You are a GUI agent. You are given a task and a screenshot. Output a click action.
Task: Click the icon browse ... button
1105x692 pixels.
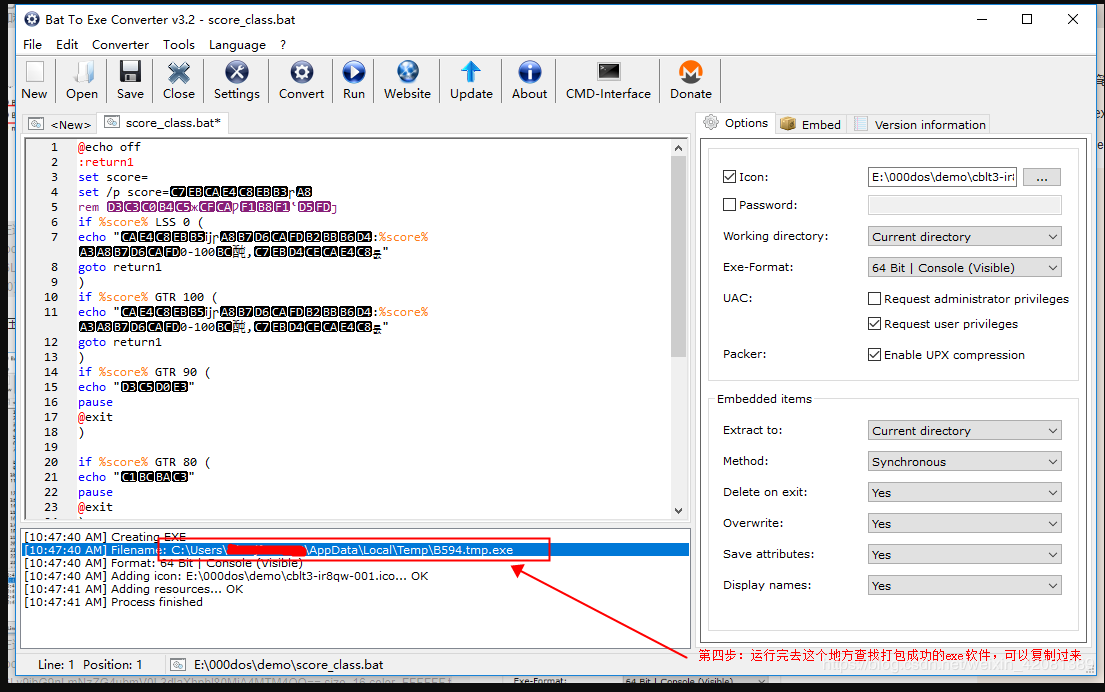(x=1042, y=177)
